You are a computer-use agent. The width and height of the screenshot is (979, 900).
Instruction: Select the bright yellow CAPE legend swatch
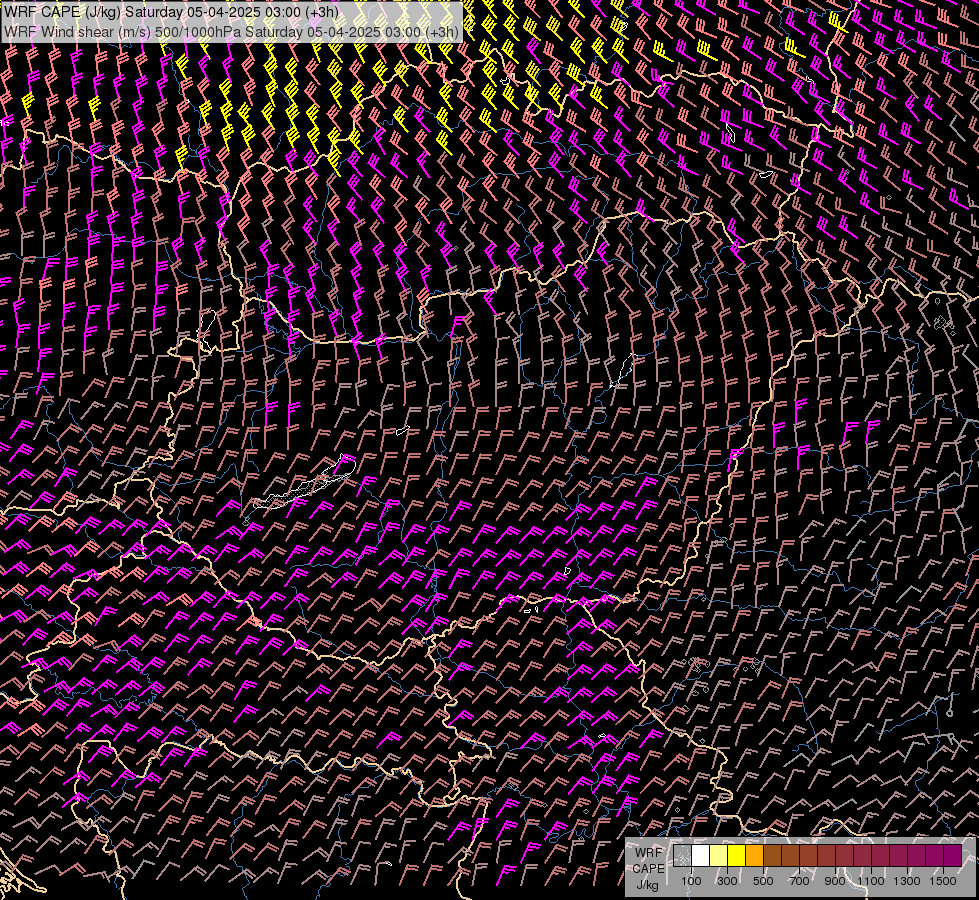click(737, 856)
